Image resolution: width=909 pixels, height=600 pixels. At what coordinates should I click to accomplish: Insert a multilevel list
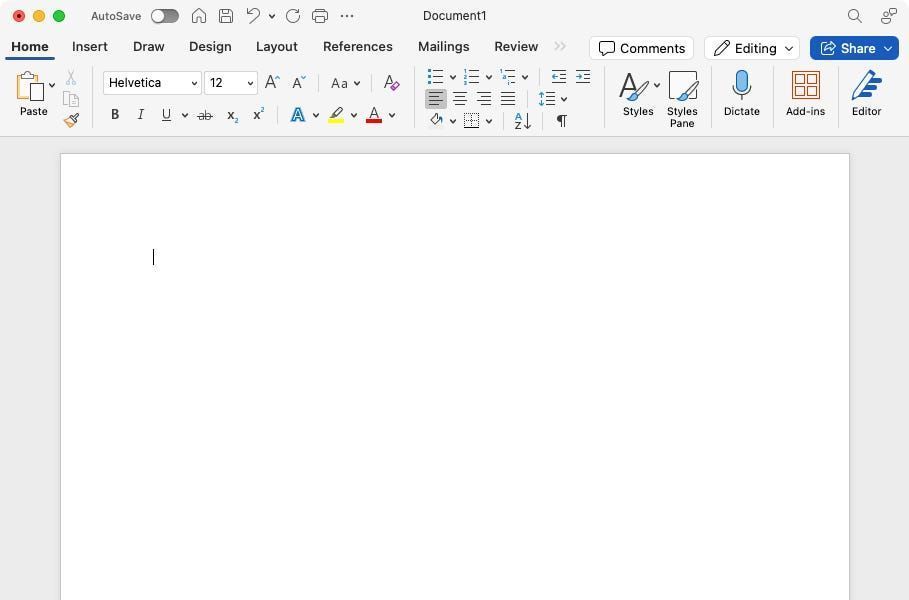click(x=508, y=77)
